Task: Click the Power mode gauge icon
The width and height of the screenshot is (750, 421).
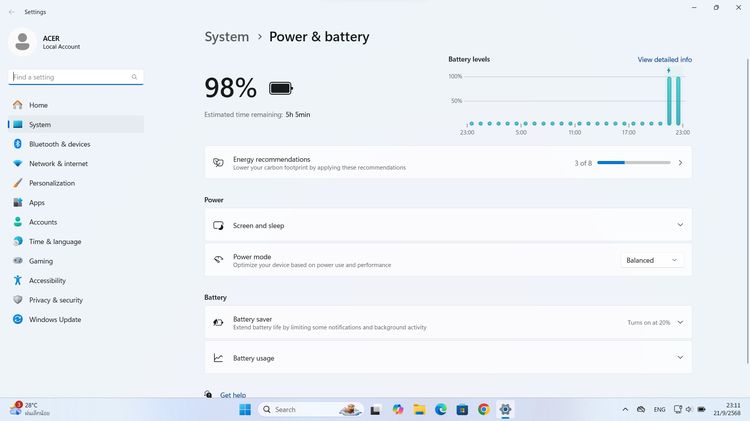Action: (218, 260)
